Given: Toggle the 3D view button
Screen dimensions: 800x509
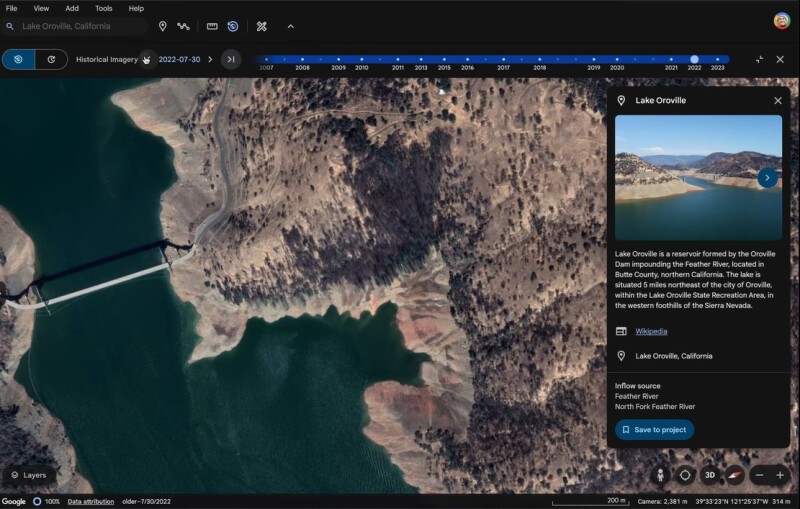Looking at the screenshot, I should coord(709,475).
